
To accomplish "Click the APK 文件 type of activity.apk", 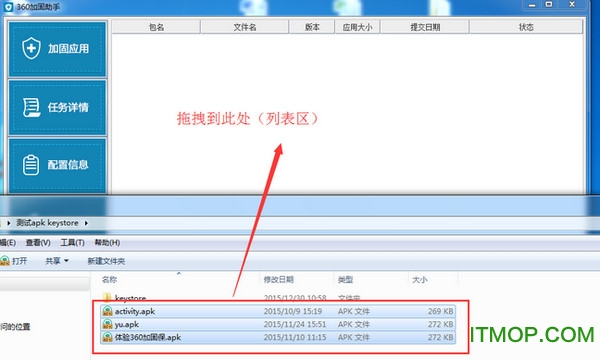I will coord(354,311).
